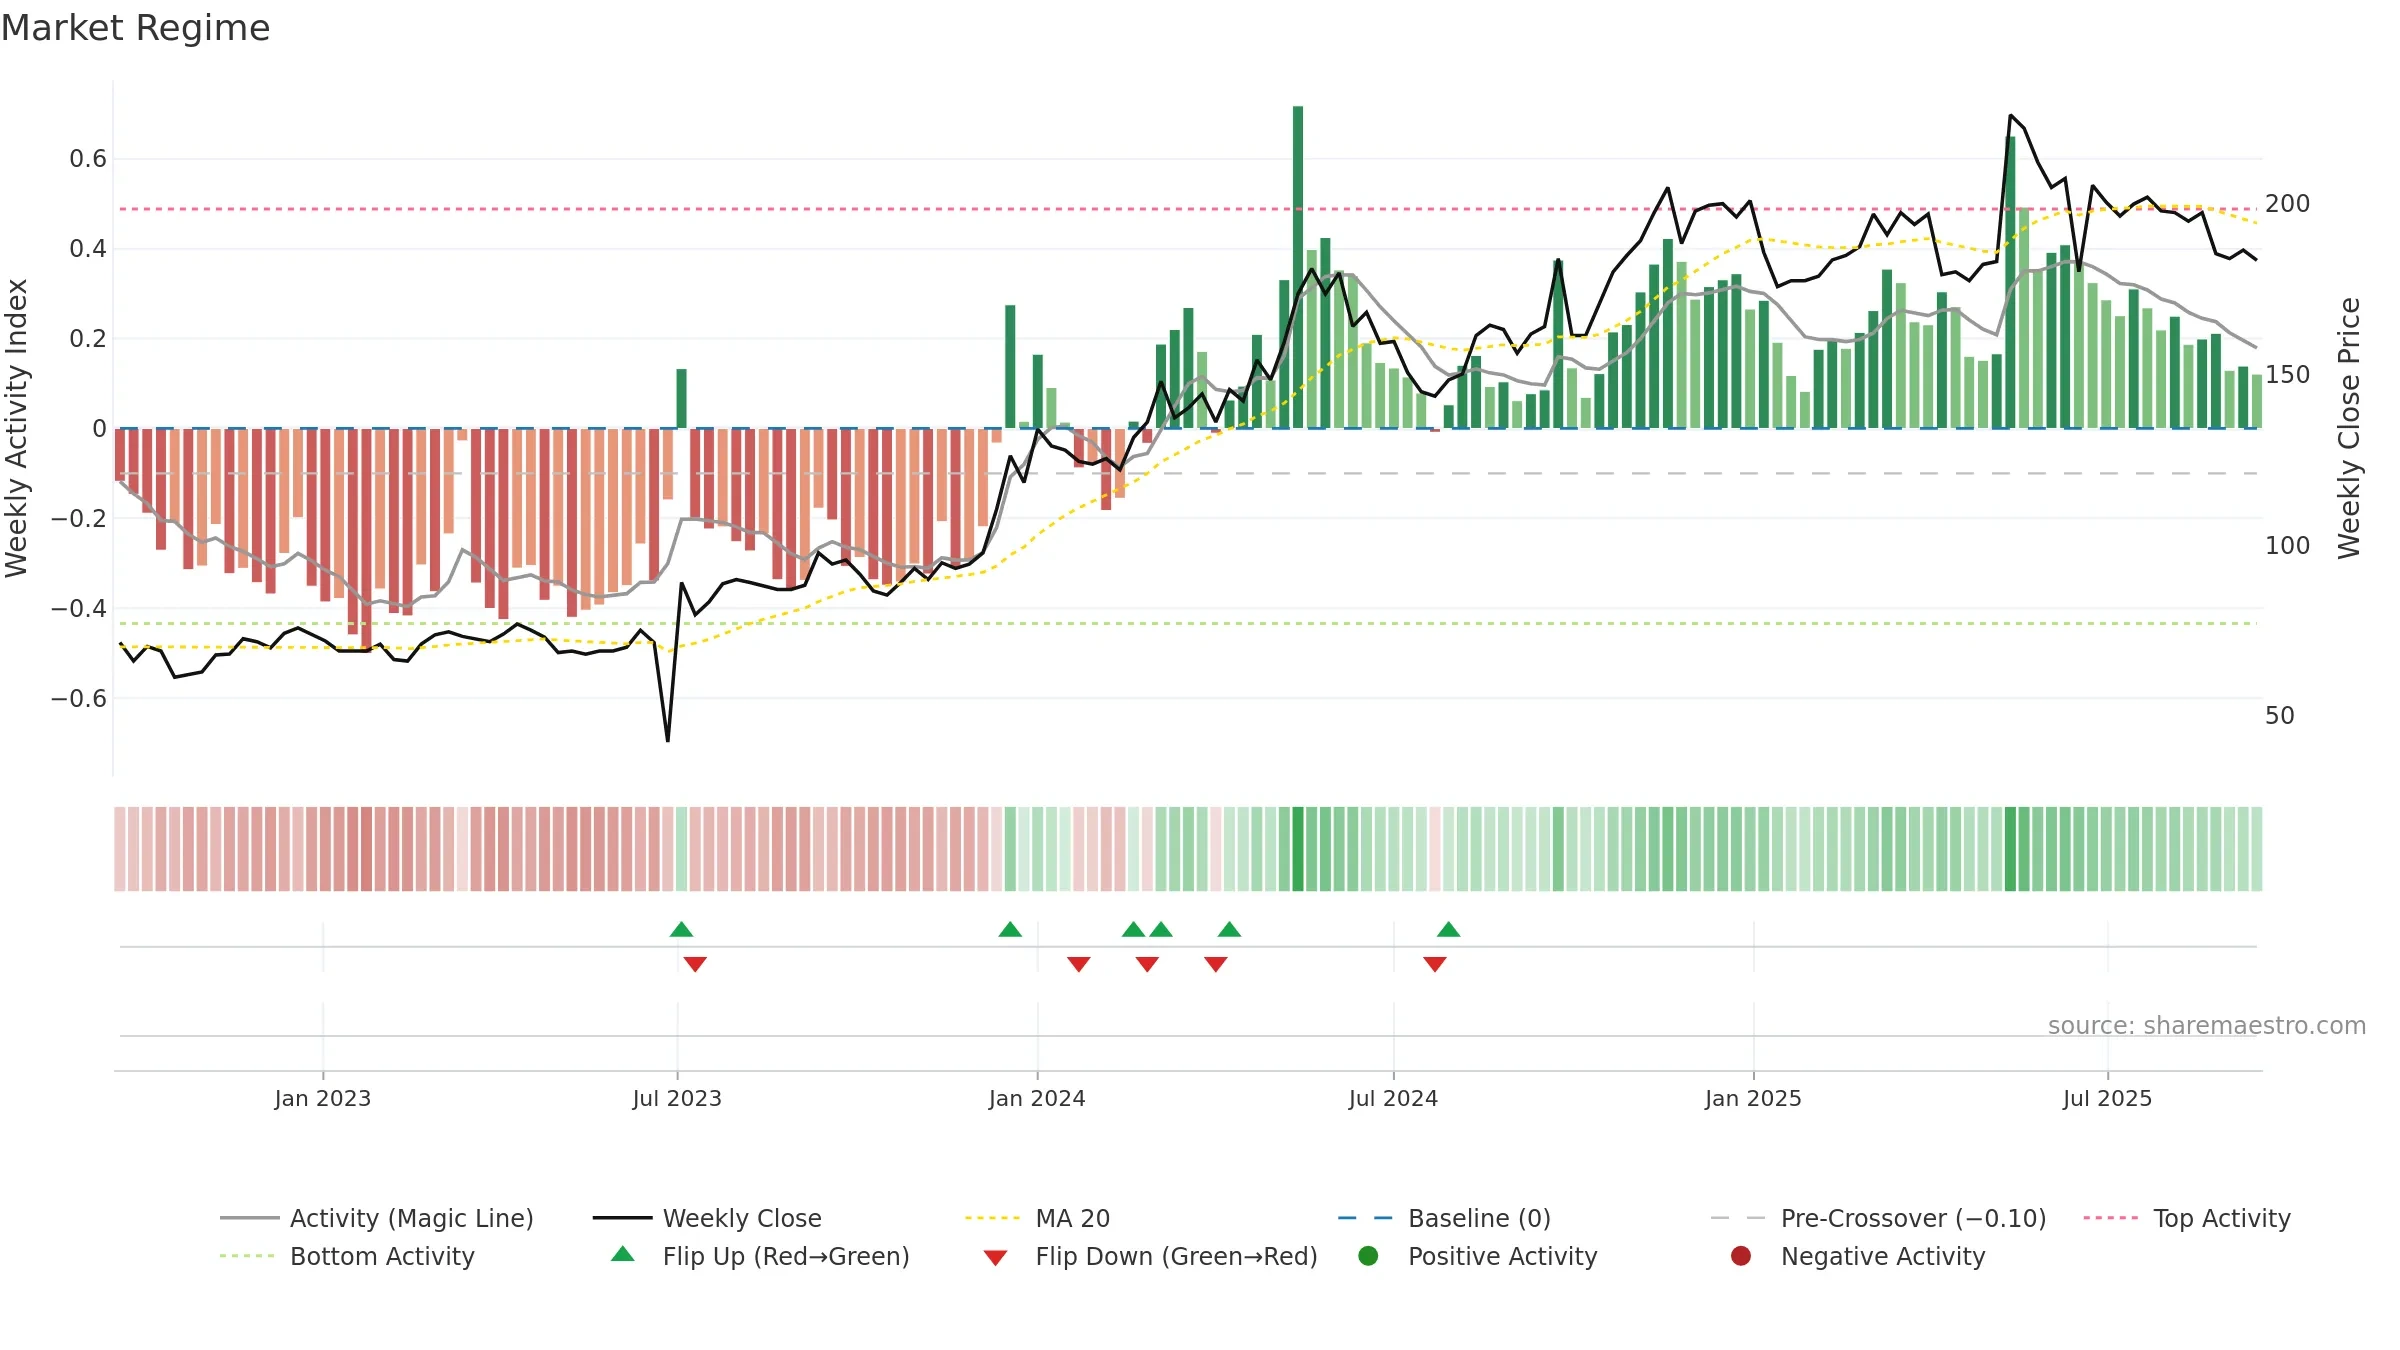
Task: Toggle Bottom Activity legend entry
Action: click(x=347, y=1256)
